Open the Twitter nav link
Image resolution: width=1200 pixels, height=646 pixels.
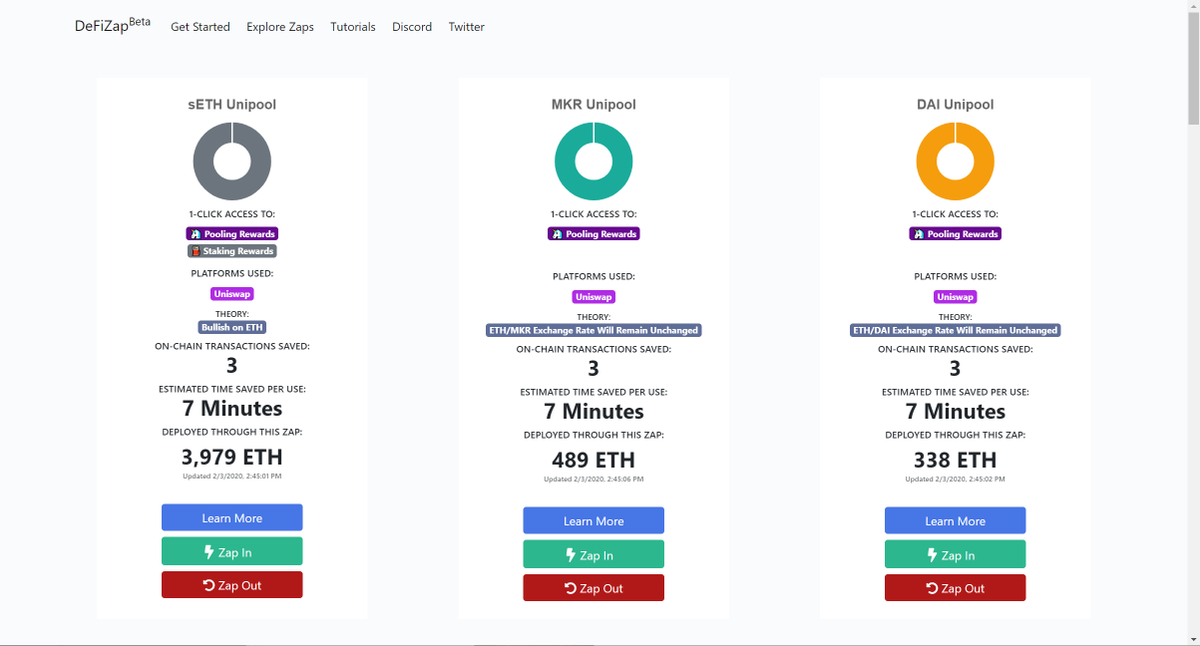466,27
